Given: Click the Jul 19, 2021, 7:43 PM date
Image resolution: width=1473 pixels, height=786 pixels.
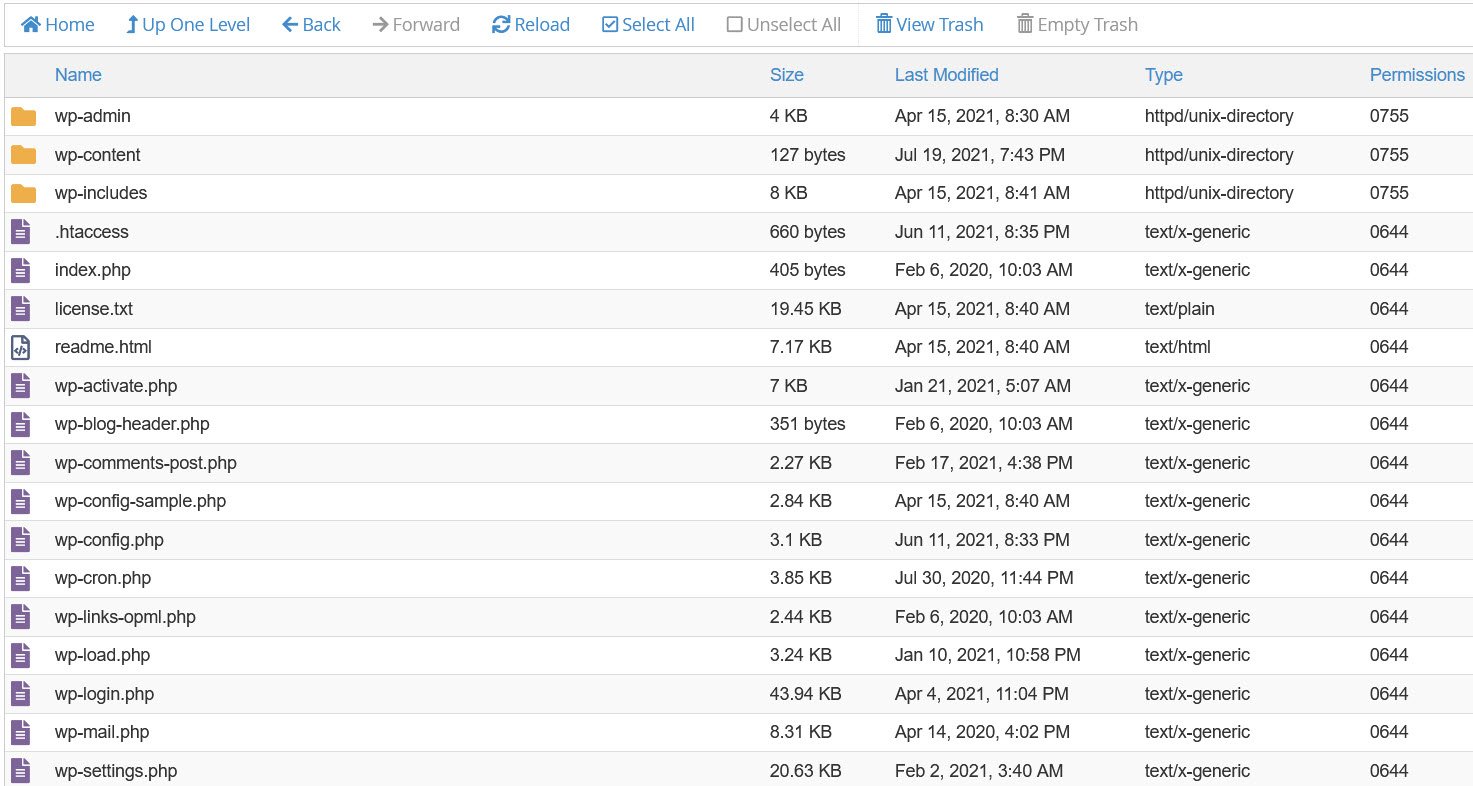Looking at the screenshot, I should [980, 155].
